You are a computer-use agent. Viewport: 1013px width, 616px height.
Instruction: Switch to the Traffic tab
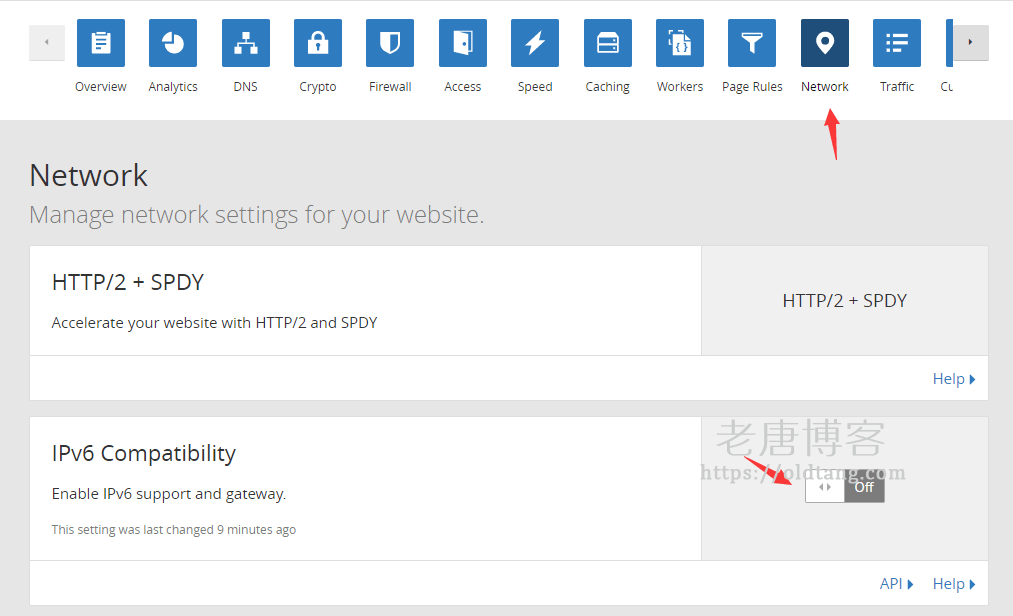point(896,43)
